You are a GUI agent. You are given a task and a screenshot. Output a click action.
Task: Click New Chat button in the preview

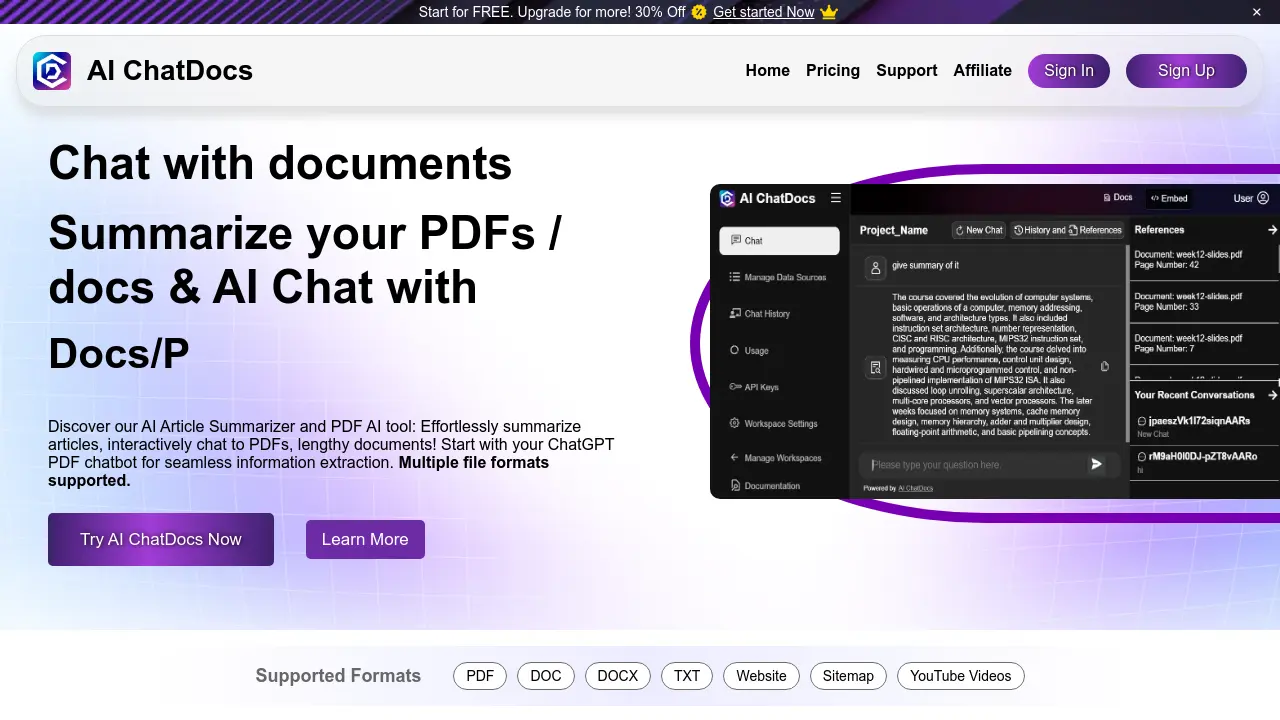click(978, 230)
